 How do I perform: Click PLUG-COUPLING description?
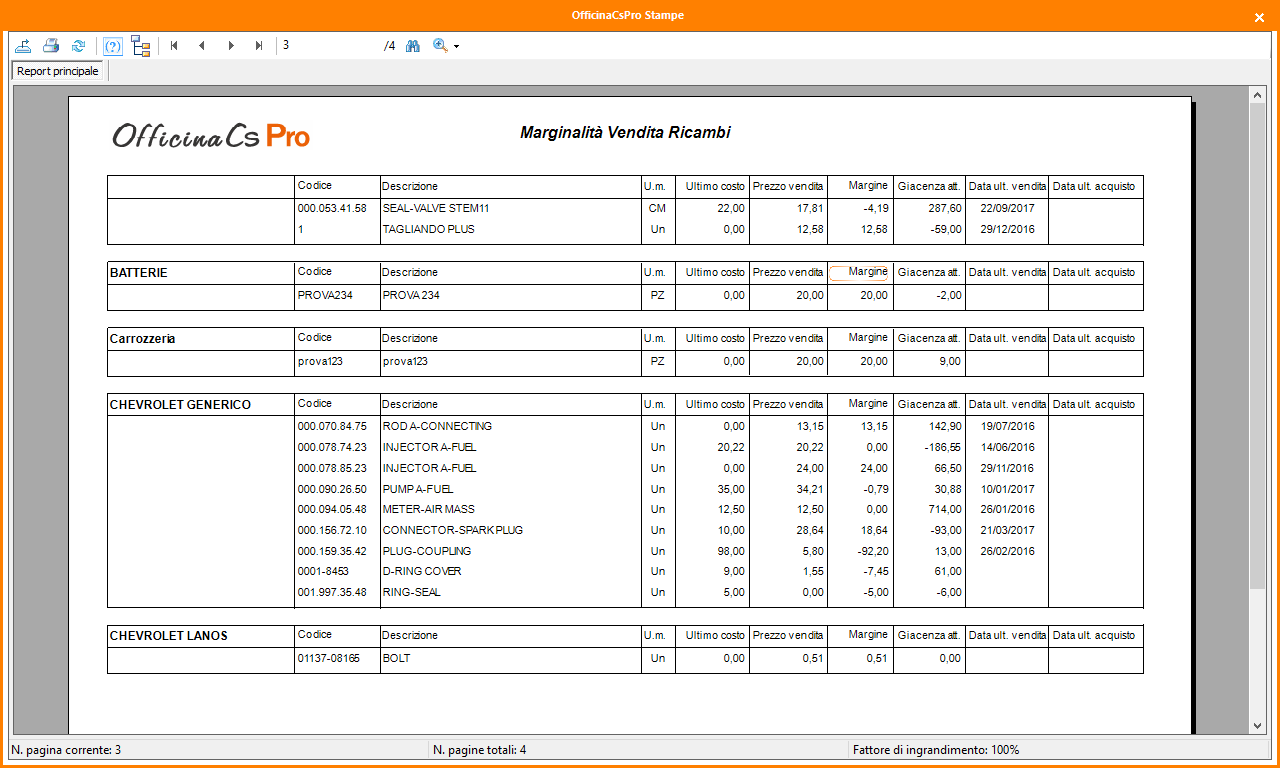point(426,552)
